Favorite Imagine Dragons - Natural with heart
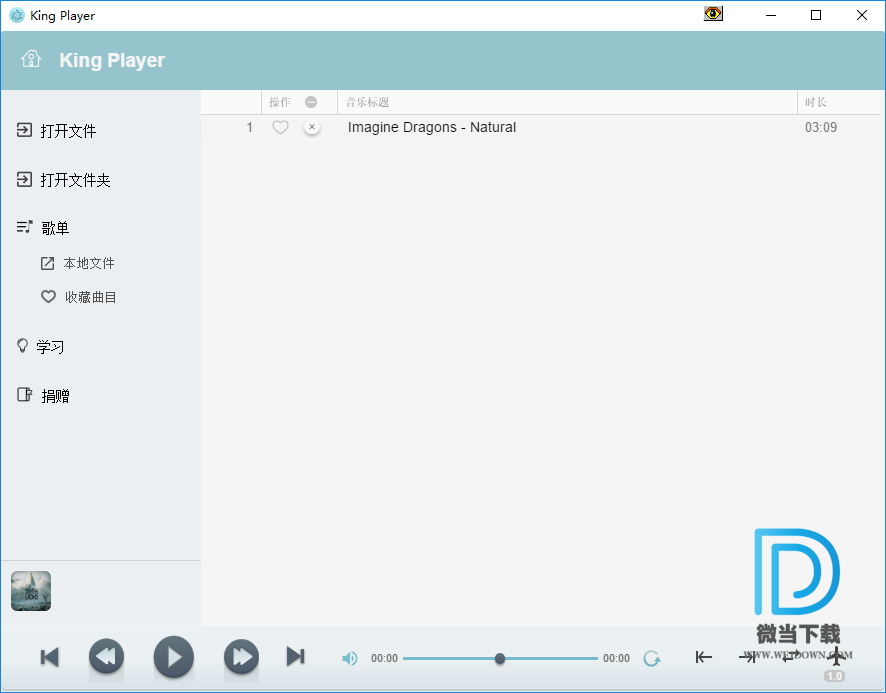The height and width of the screenshot is (693, 886). (280, 127)
